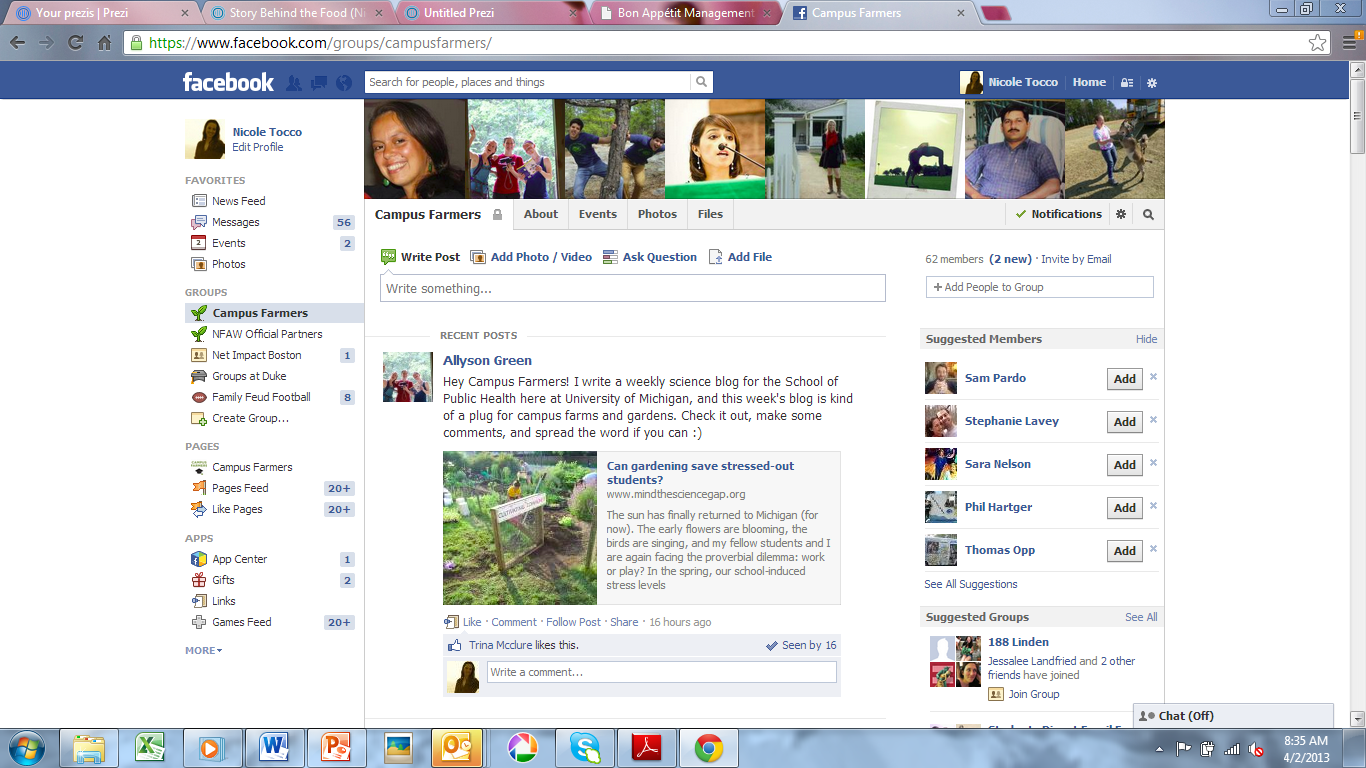Open App Center in sidebar
The image size is (1366, 768).
pos(239,559)
